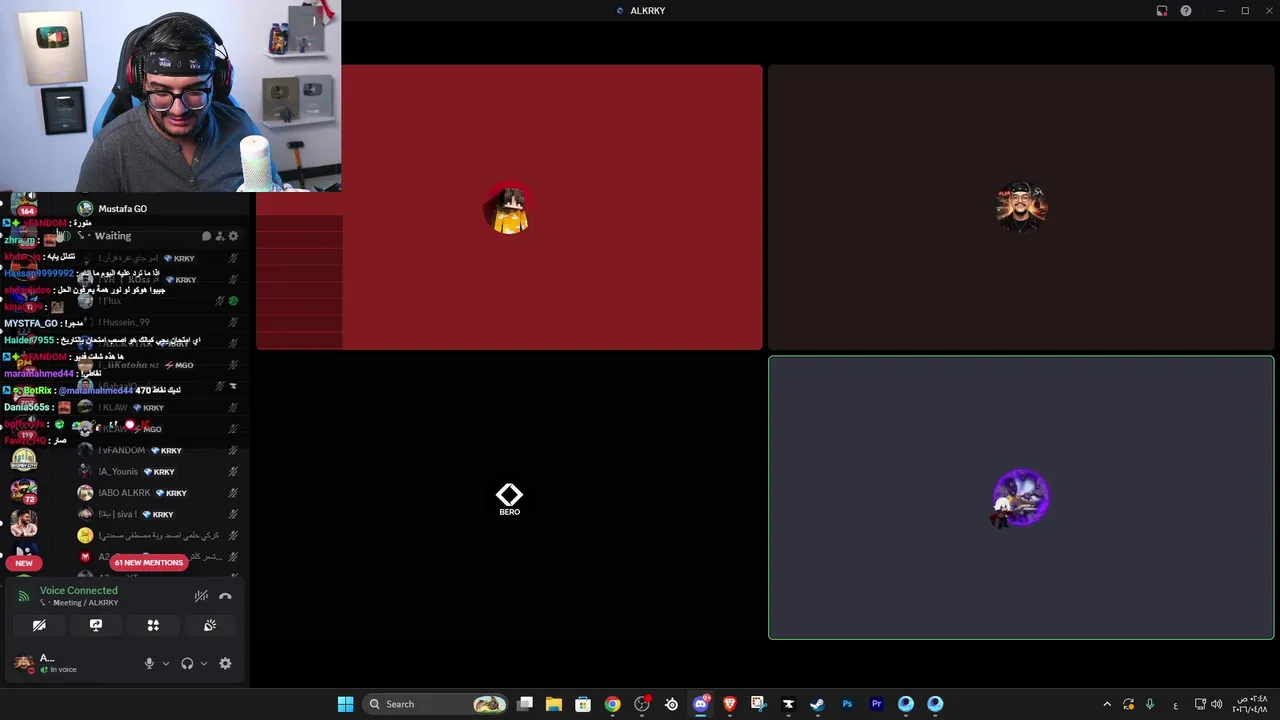Viewport: 1280px width, 720px height.
Task: Toggle microphone mute in user panel
Action: click(x=149, y=663)
